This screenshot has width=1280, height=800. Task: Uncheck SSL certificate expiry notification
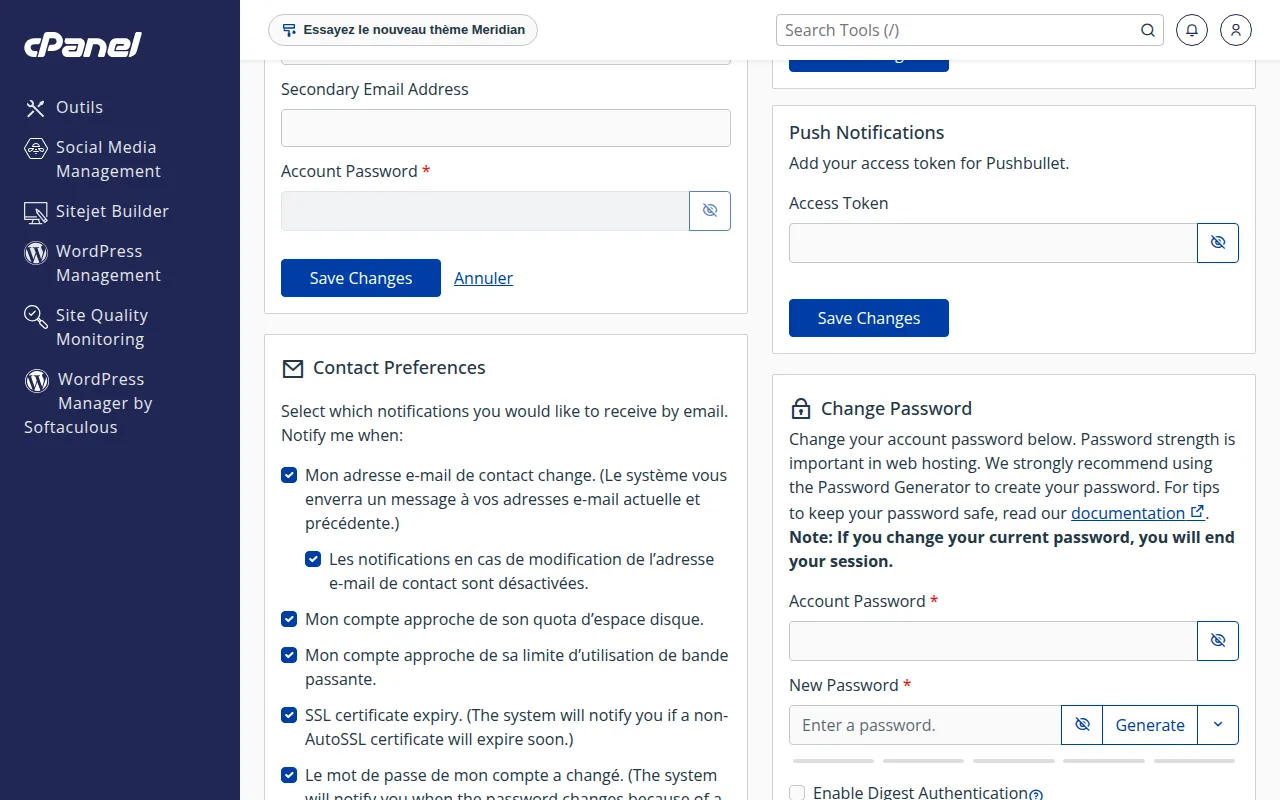(289, 715)
